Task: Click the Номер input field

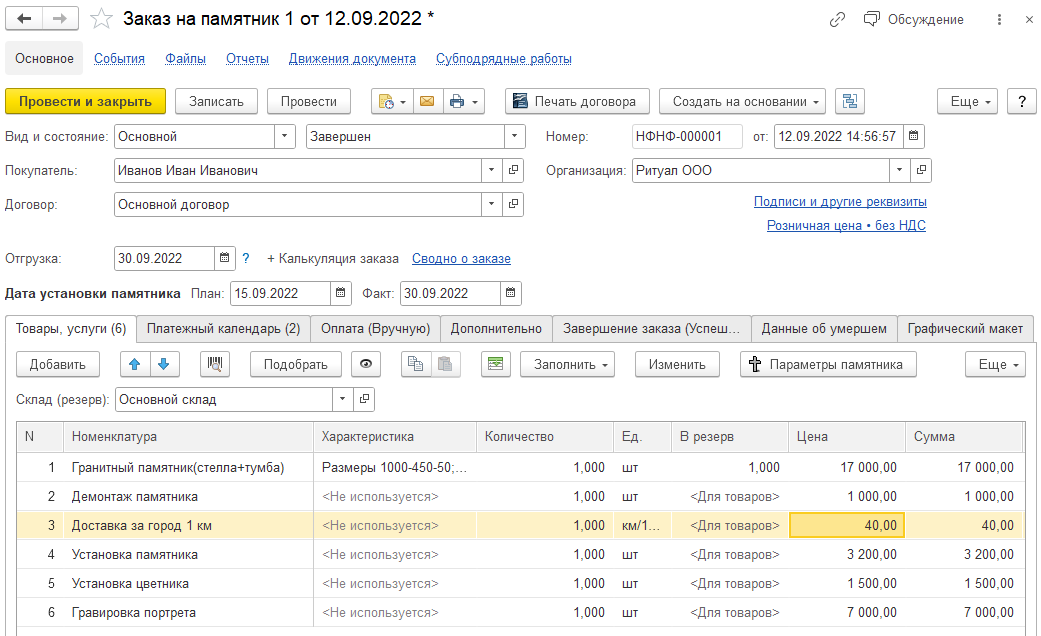Action: tap(686, 136)
